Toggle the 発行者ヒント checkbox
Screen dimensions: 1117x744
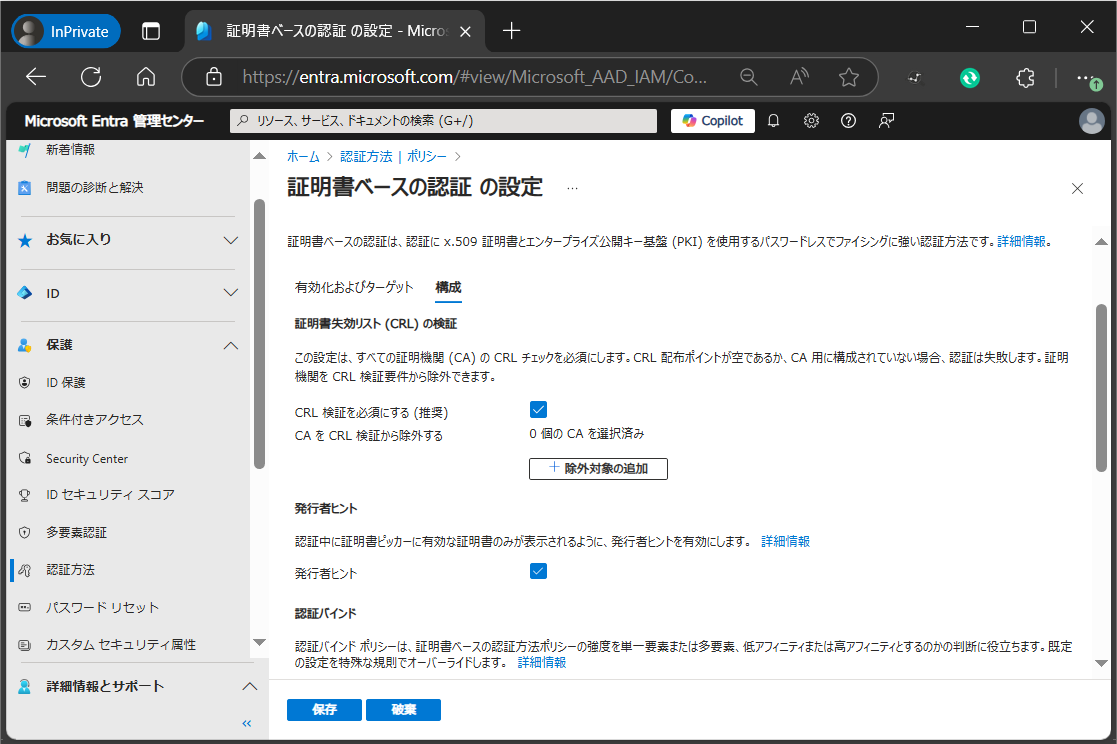(538, 571)
